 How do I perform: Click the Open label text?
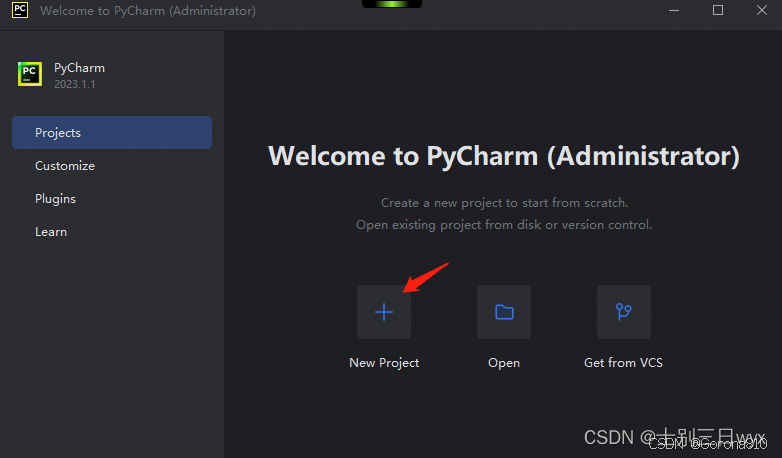504,363
